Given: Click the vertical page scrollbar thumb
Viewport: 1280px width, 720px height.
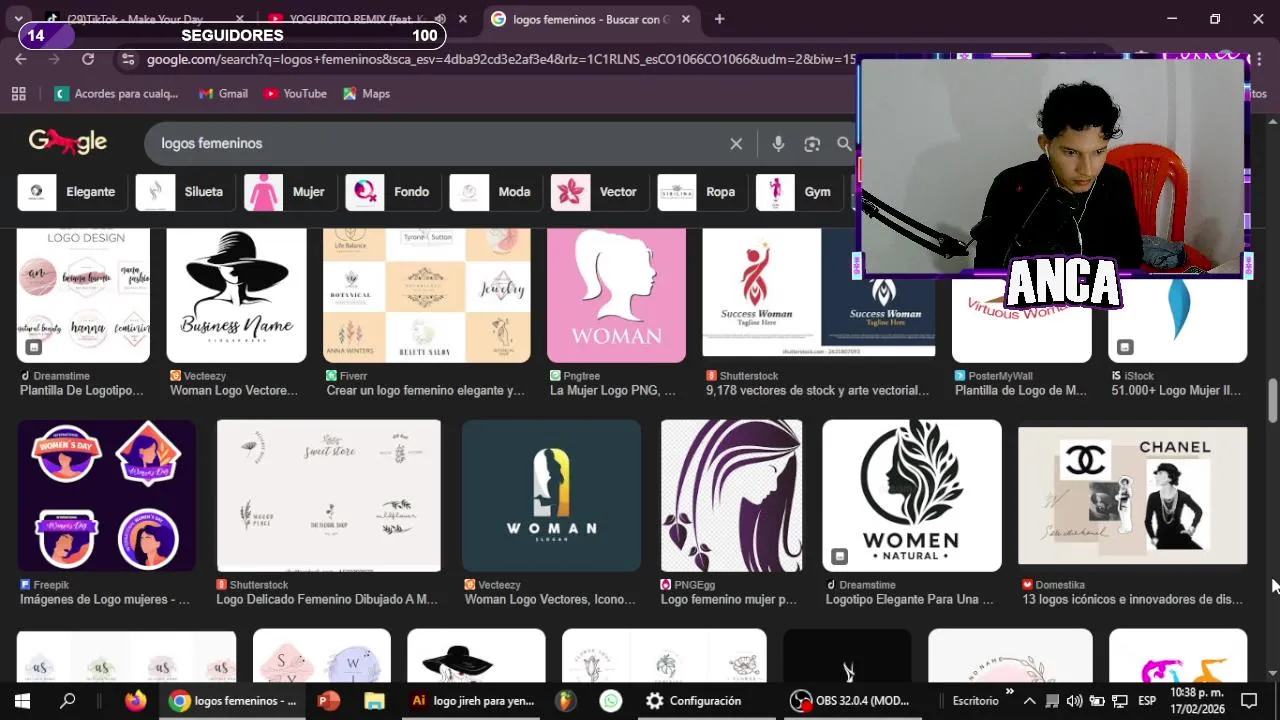Looking at the screenshot, I should 1273,400.
